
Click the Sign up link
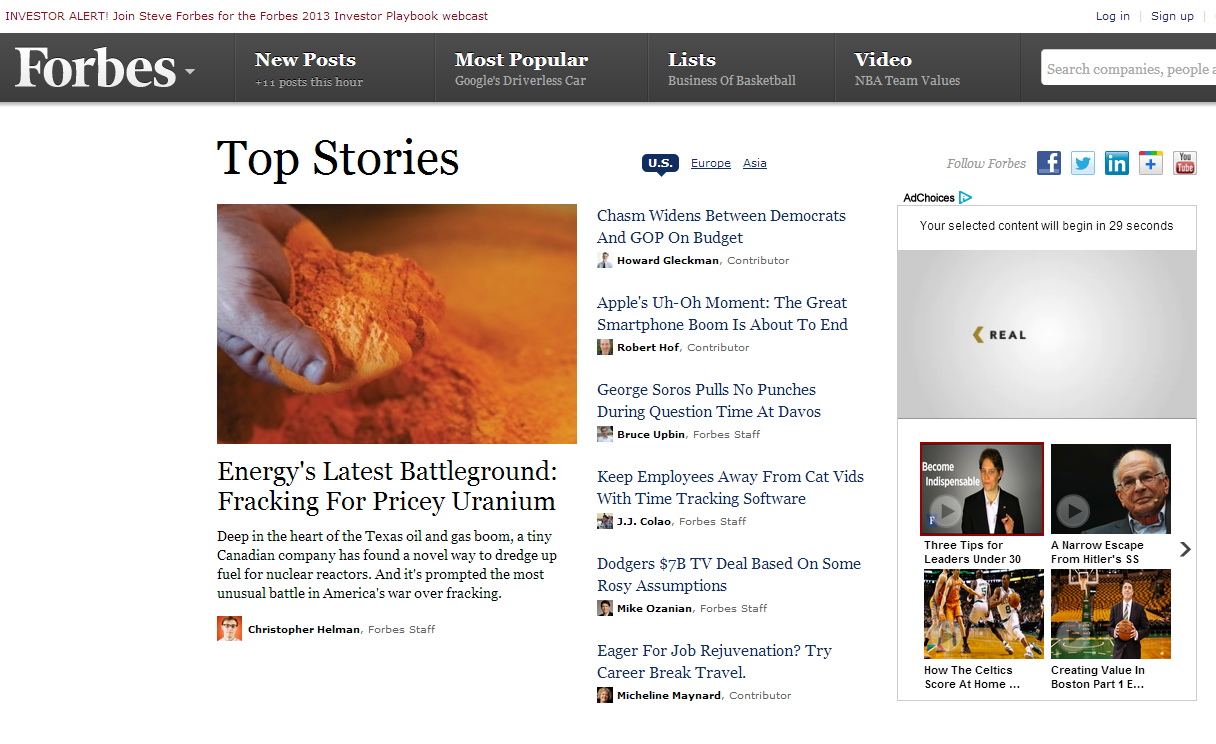[x=1172, y=16]
